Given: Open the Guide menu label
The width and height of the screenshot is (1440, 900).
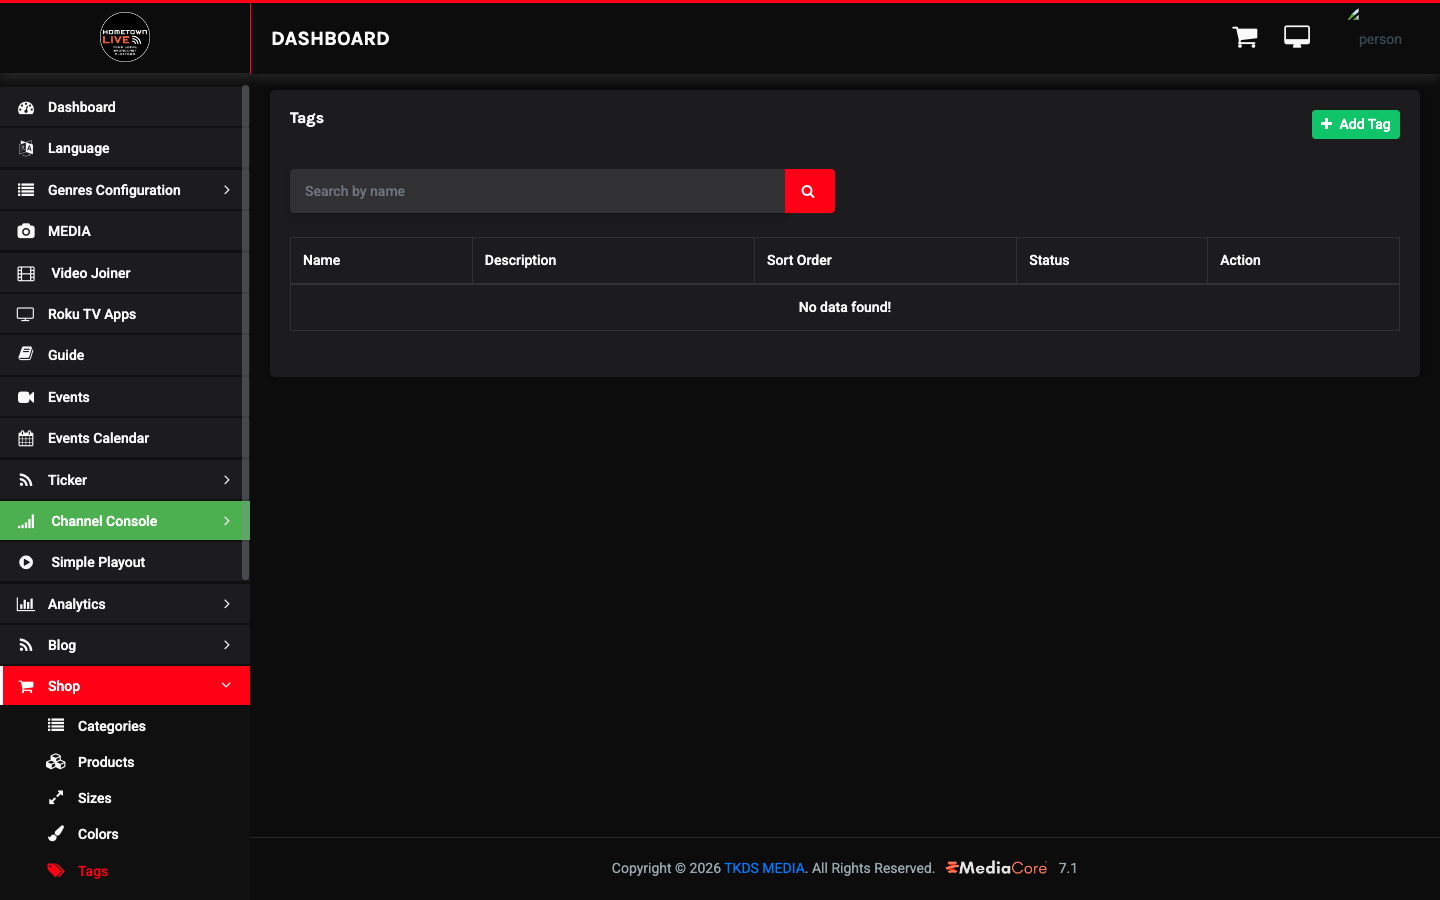Looking at the screenshot, I should (66, 355).
